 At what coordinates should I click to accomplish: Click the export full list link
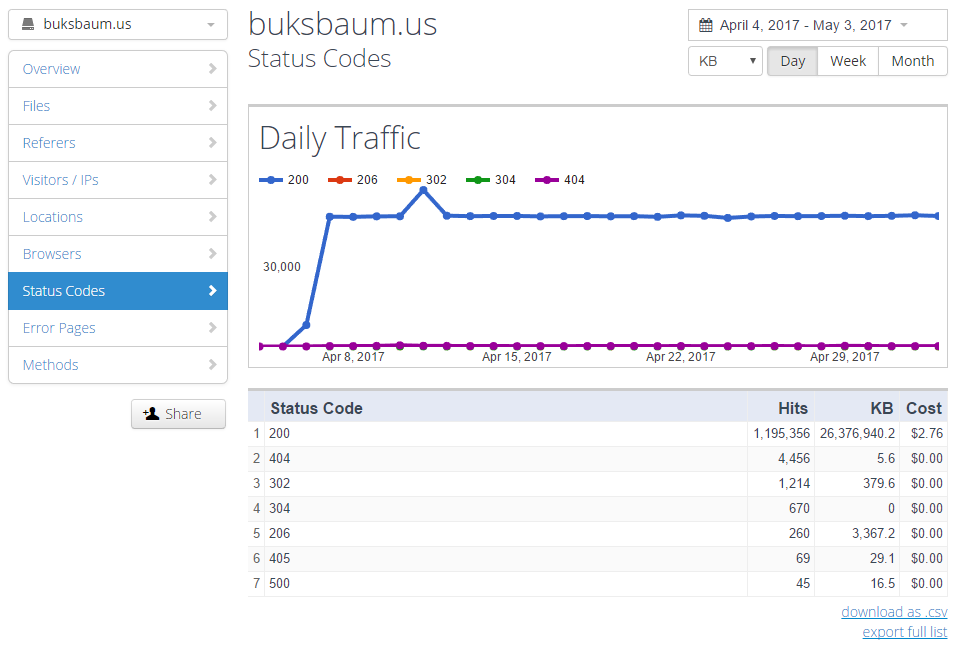[x=904, y=632]
